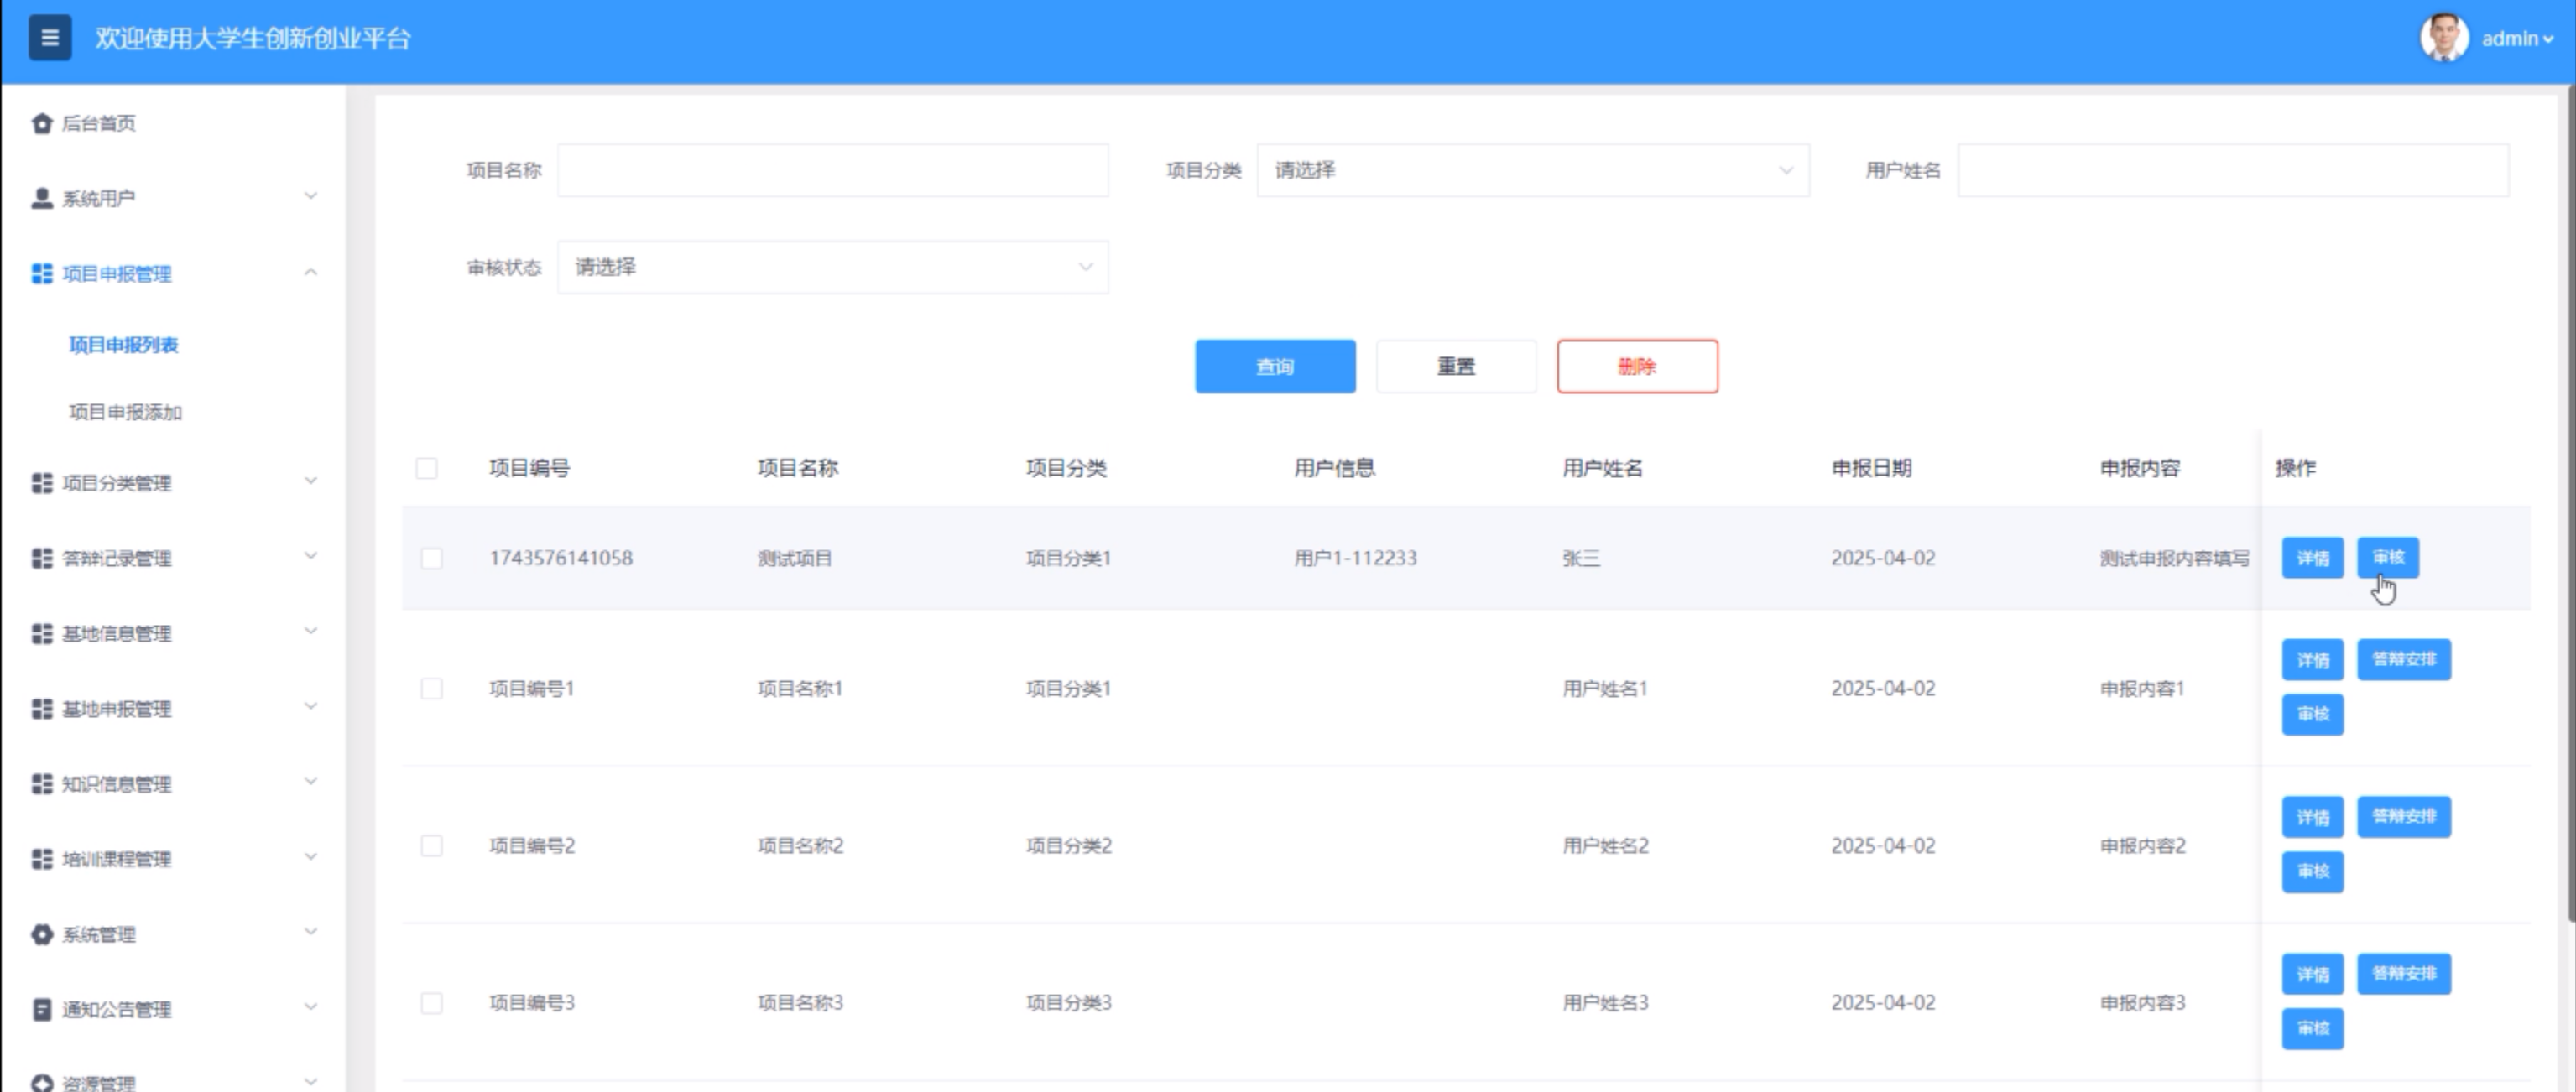Toggle the select-all checkbox in table header
Viewport: 2576px width, 1092px height.
(x=426, y=468)
